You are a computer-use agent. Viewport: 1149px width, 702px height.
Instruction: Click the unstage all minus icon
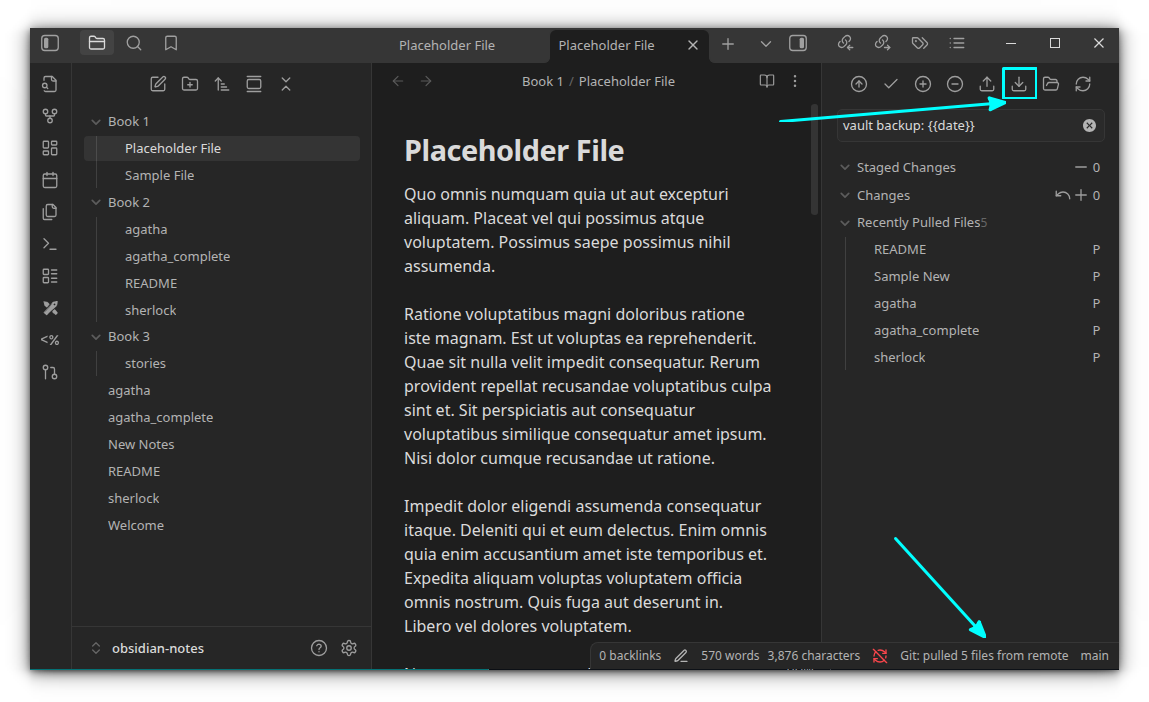(x=954, y=84)
